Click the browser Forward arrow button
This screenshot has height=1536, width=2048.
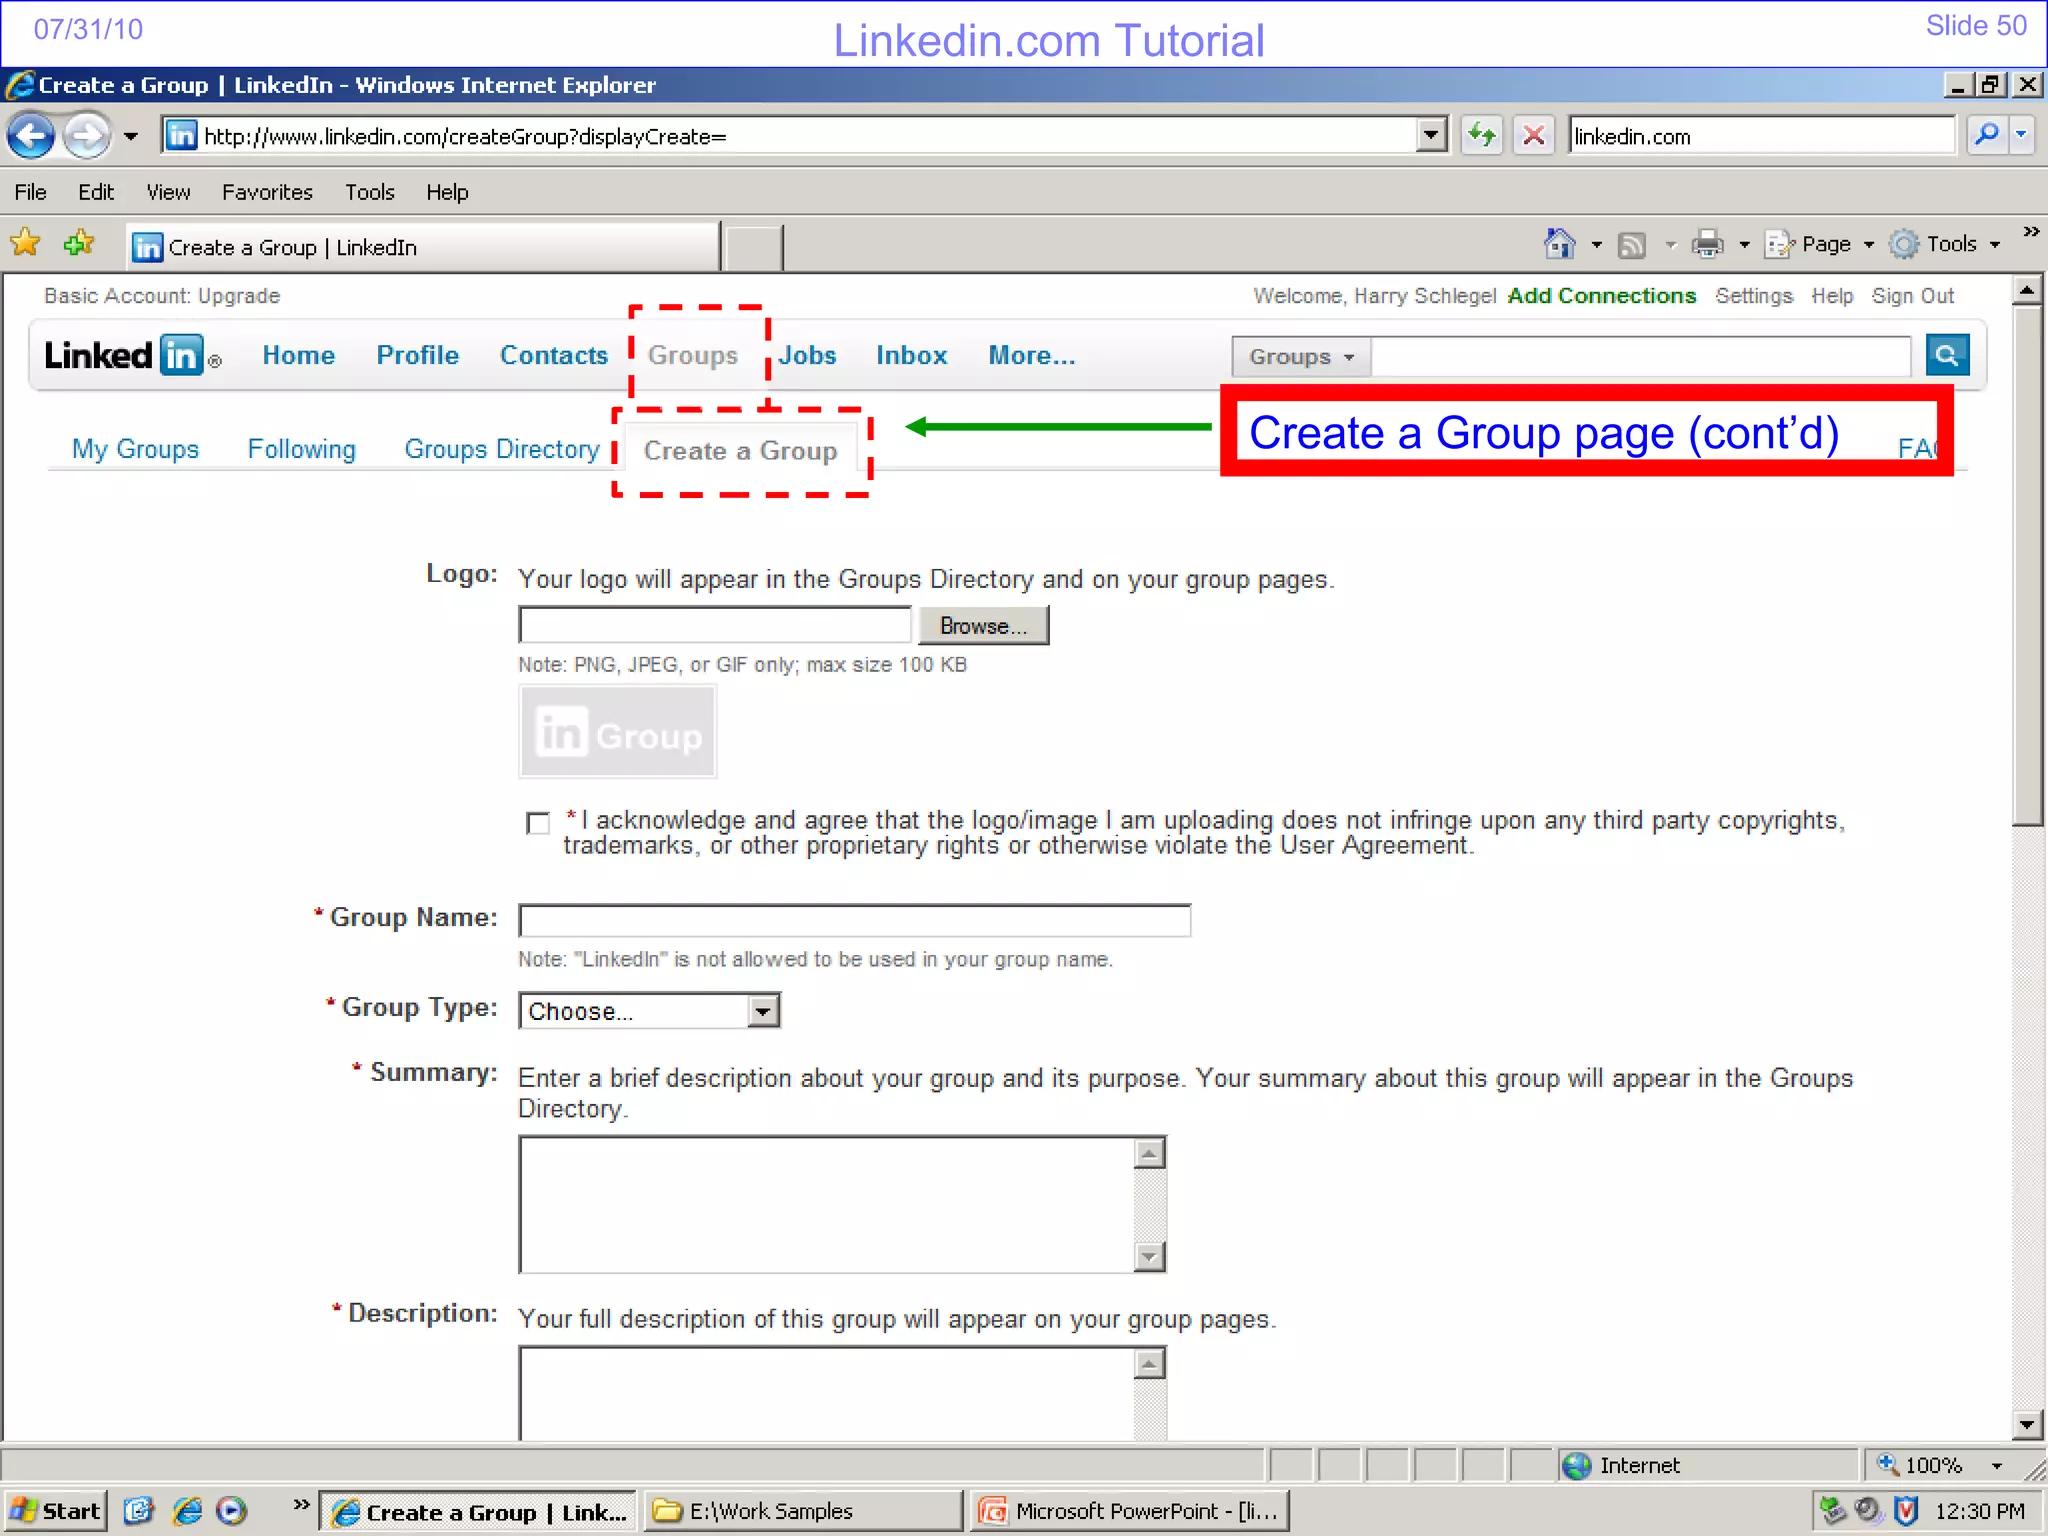tap(87, 135)
